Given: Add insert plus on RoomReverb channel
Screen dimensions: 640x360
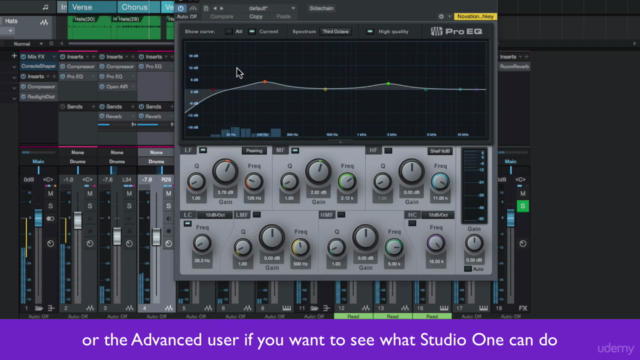Looking at the screenshot, I should (527, 57).
